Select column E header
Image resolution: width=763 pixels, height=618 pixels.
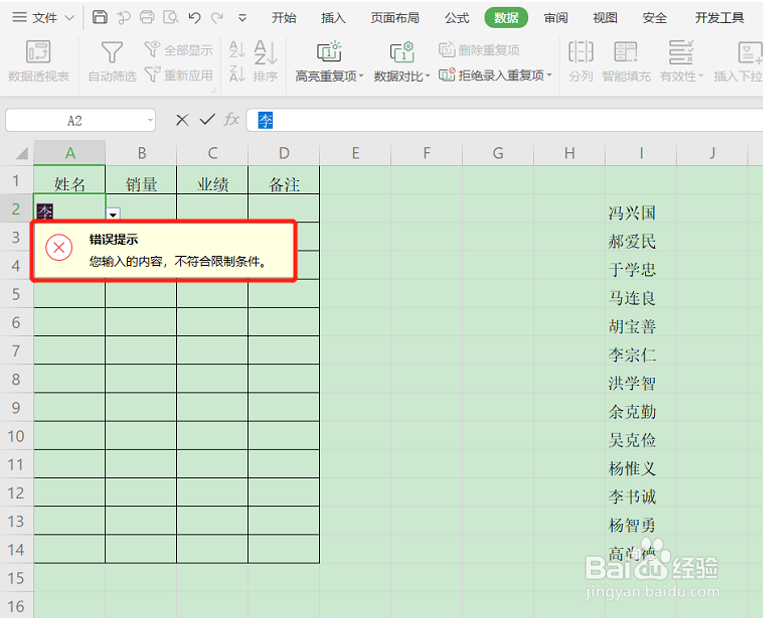point(355,153)
